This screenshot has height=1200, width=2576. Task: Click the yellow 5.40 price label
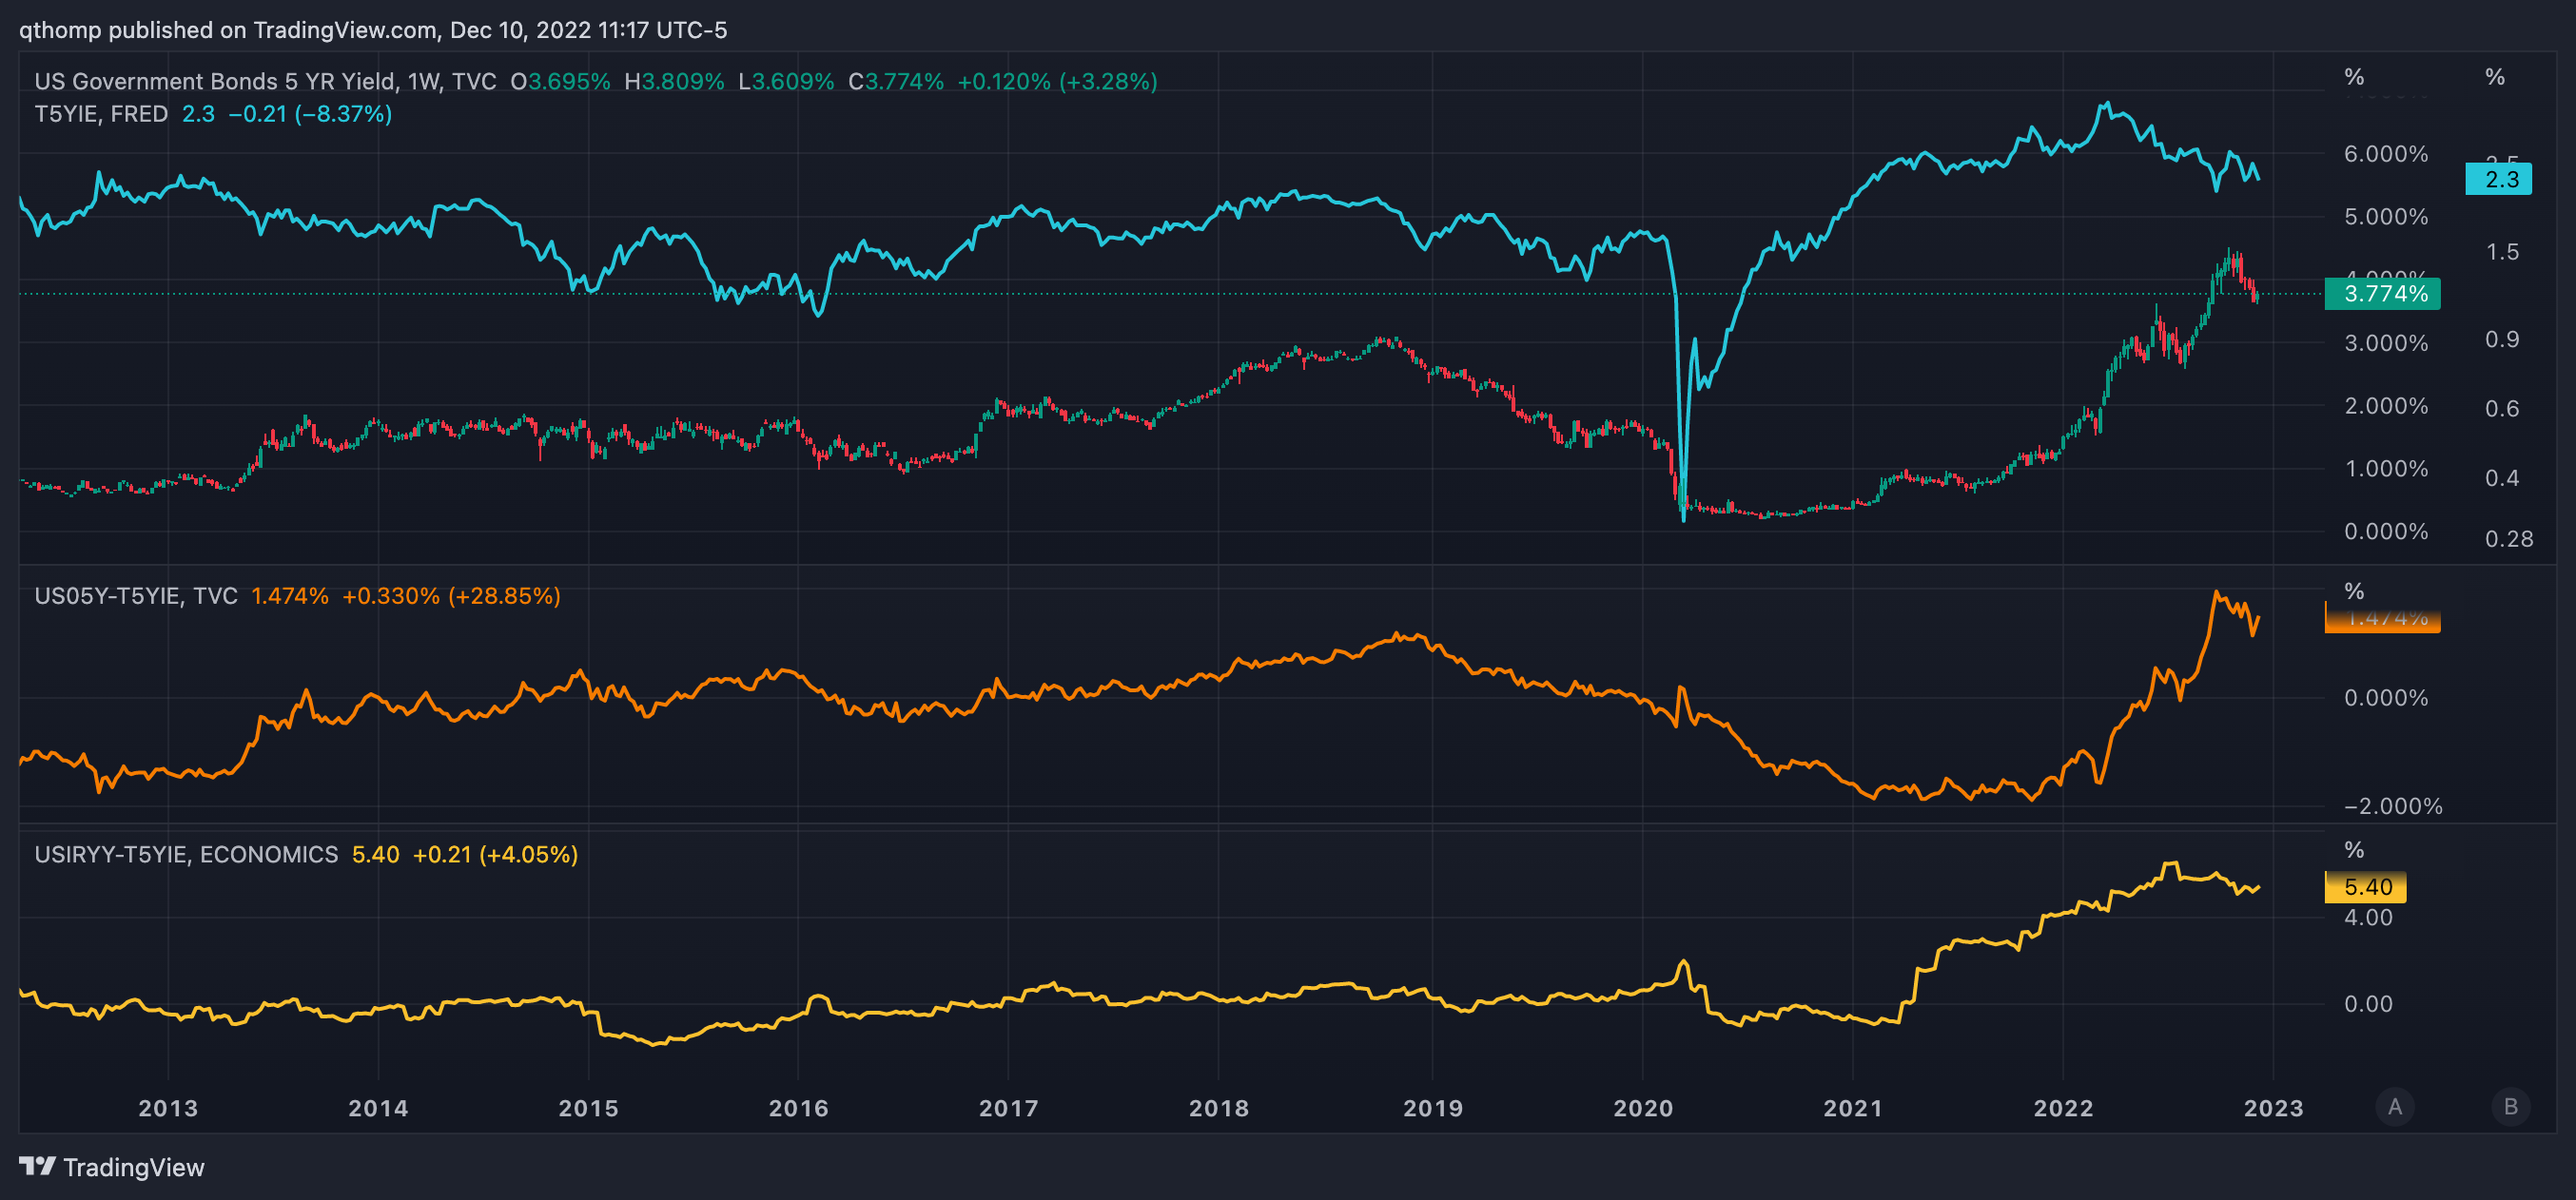[2366, 887]
